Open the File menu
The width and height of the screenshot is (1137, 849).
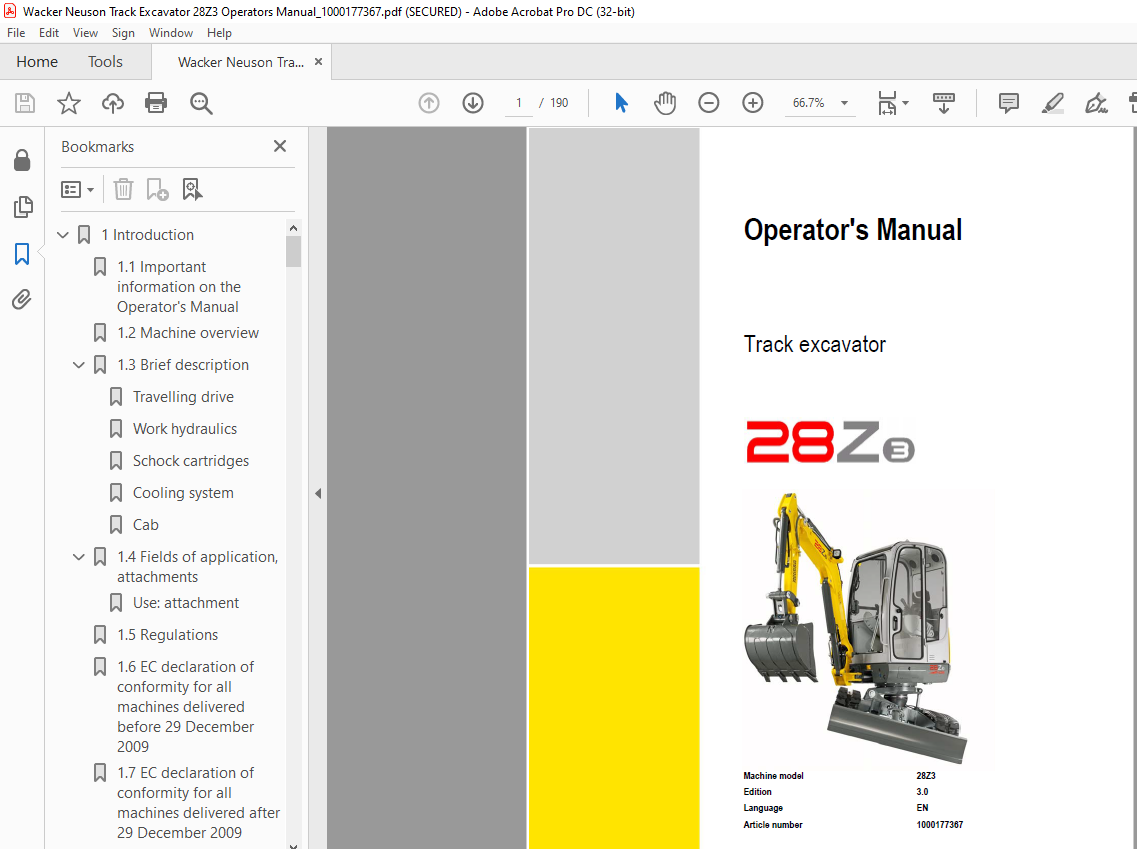tap(16, 33)
